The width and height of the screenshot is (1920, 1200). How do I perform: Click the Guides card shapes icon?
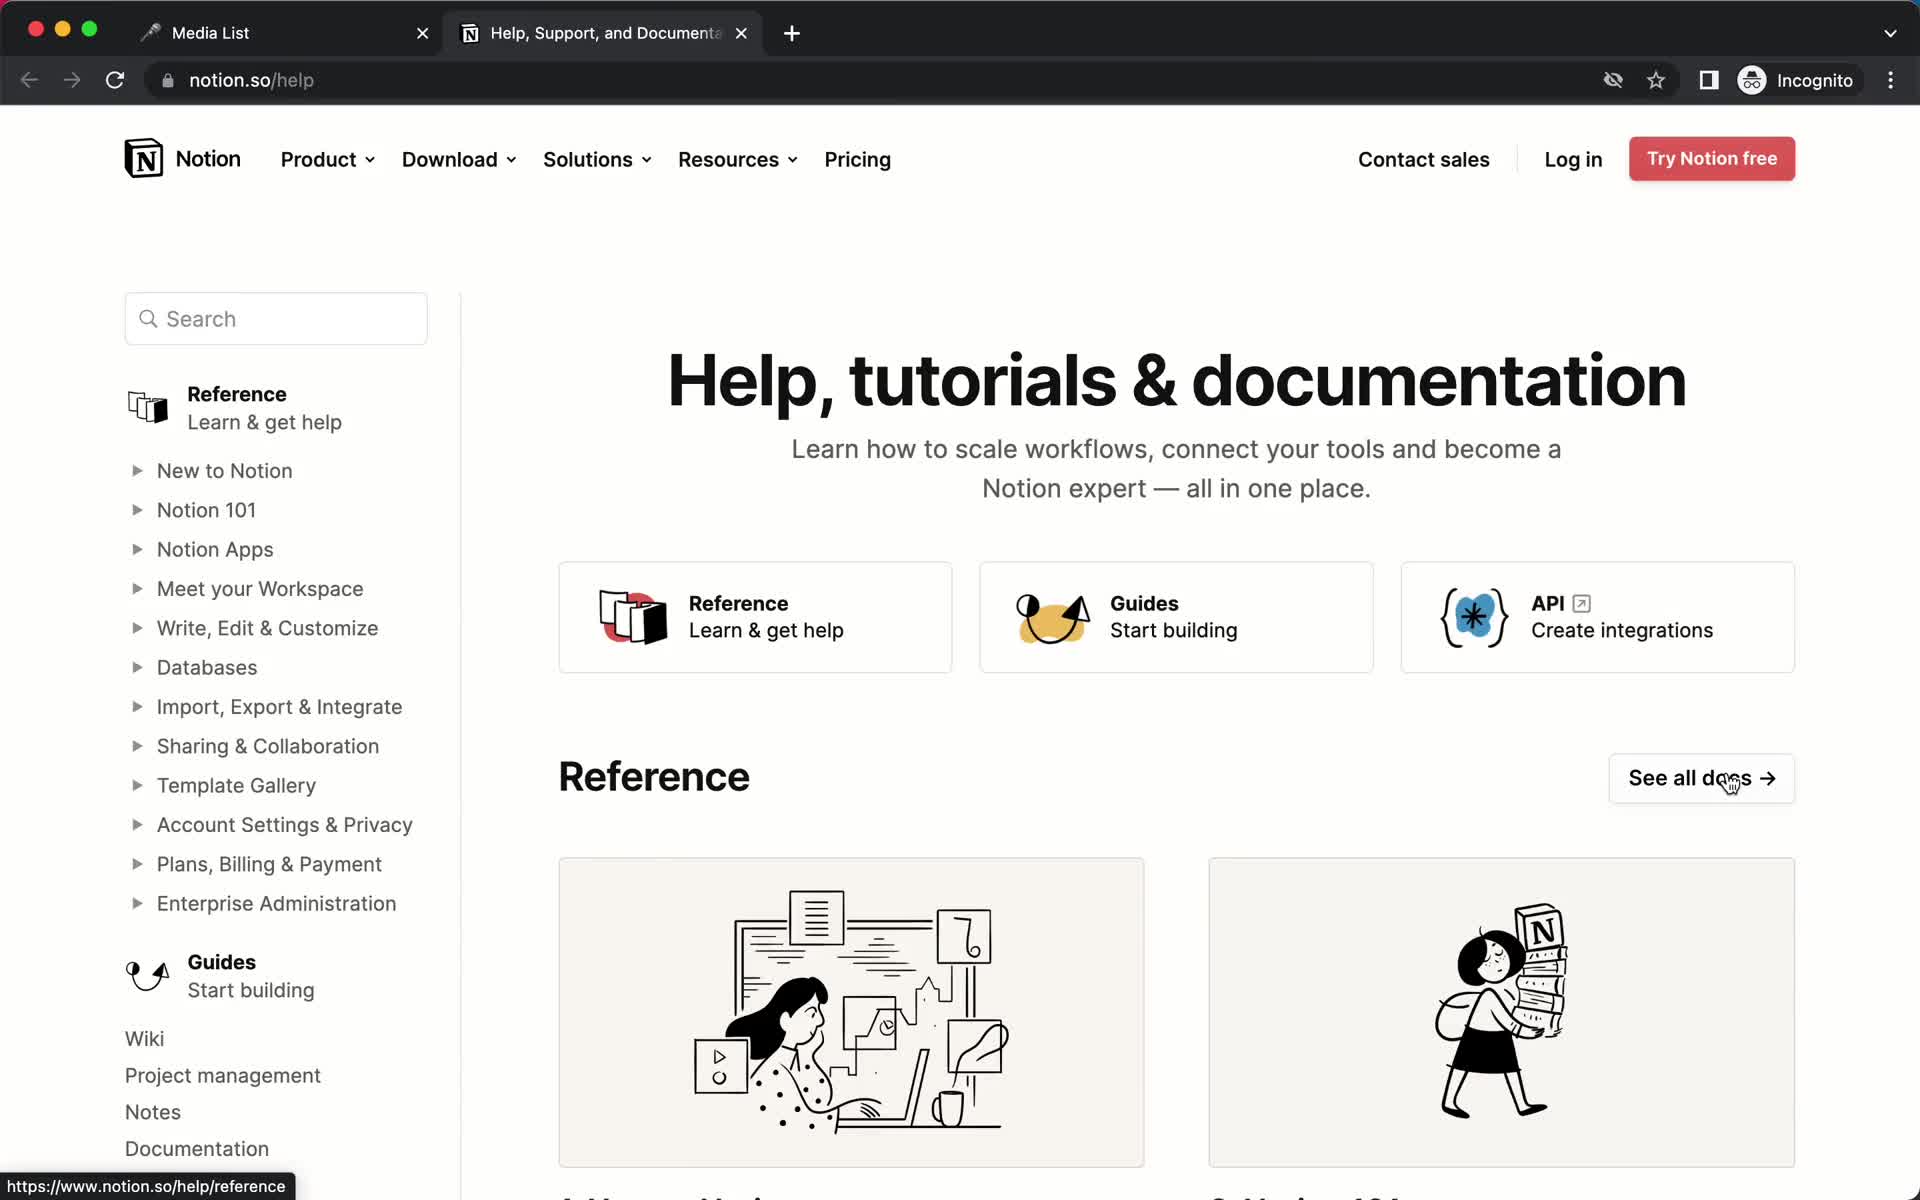pos(1053,617)
